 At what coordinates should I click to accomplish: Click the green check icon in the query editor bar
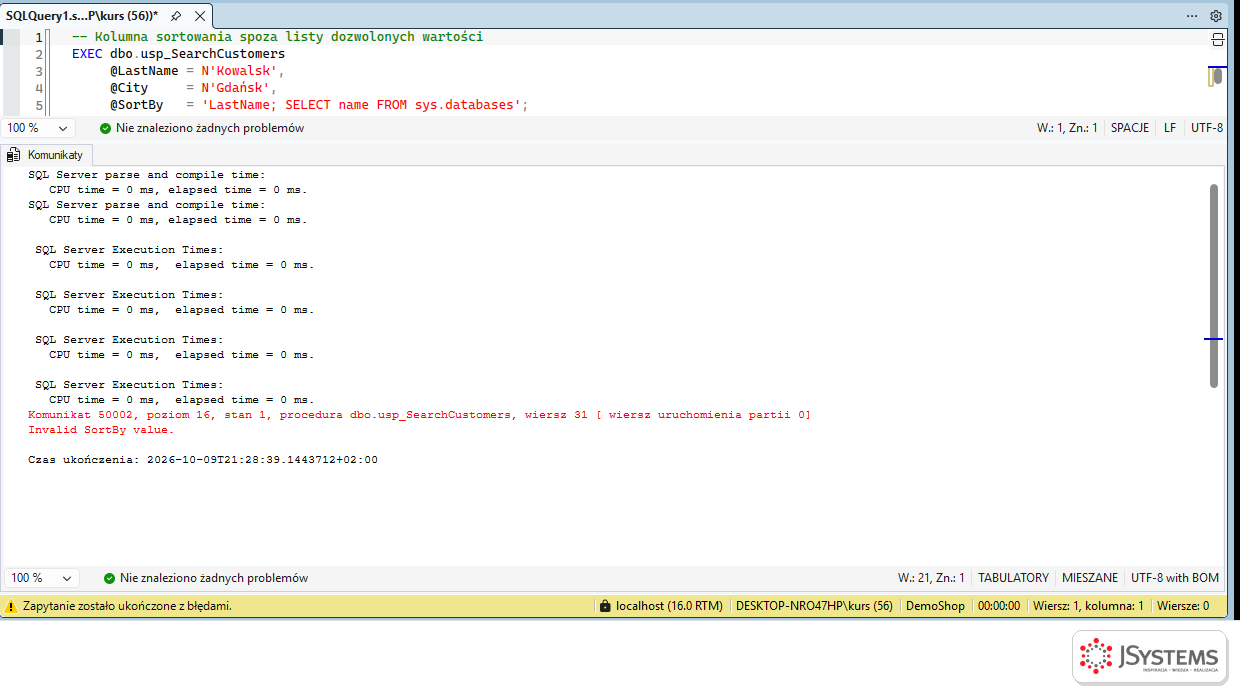[106, 128]
